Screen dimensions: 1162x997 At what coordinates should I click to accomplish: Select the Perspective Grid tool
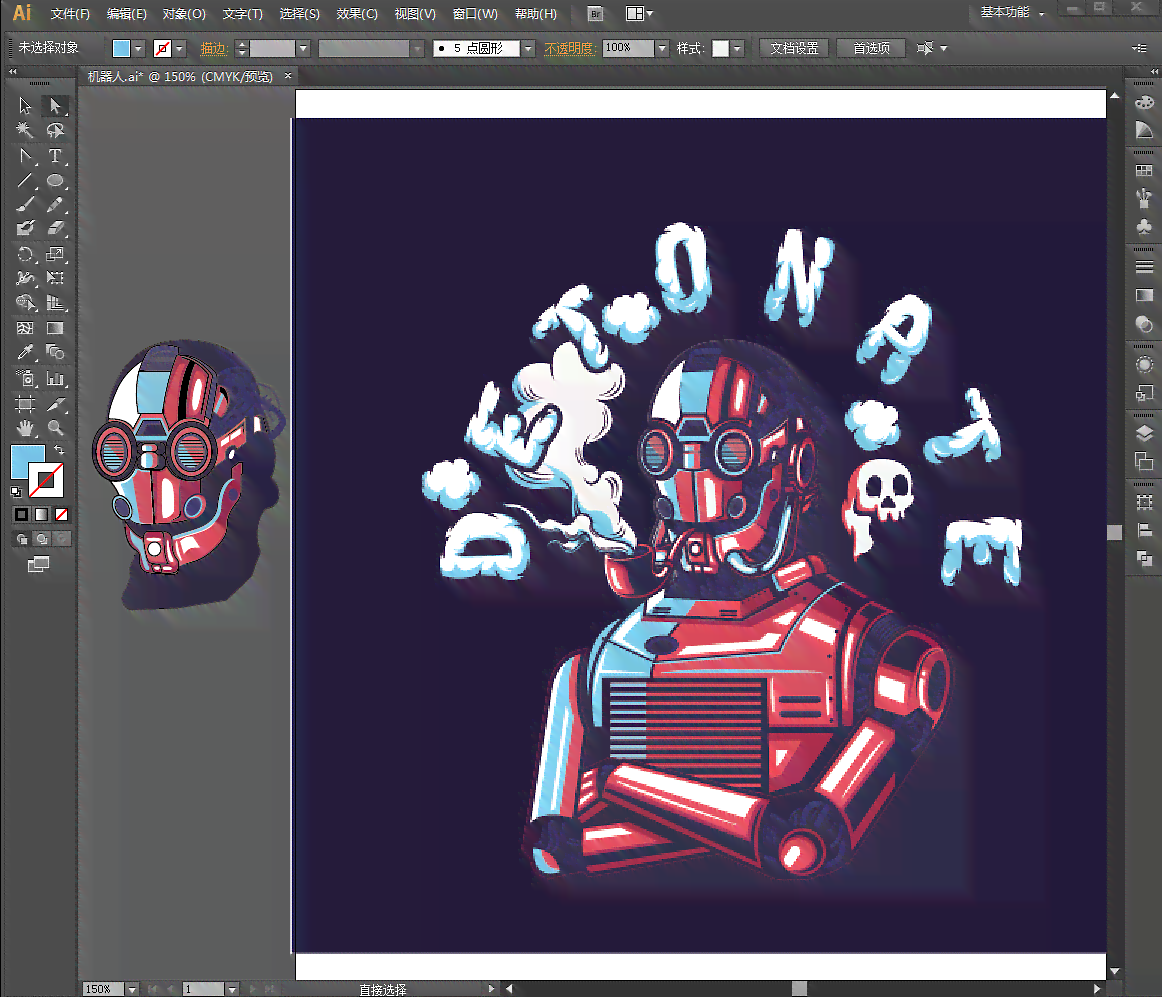tap(55, 302)
